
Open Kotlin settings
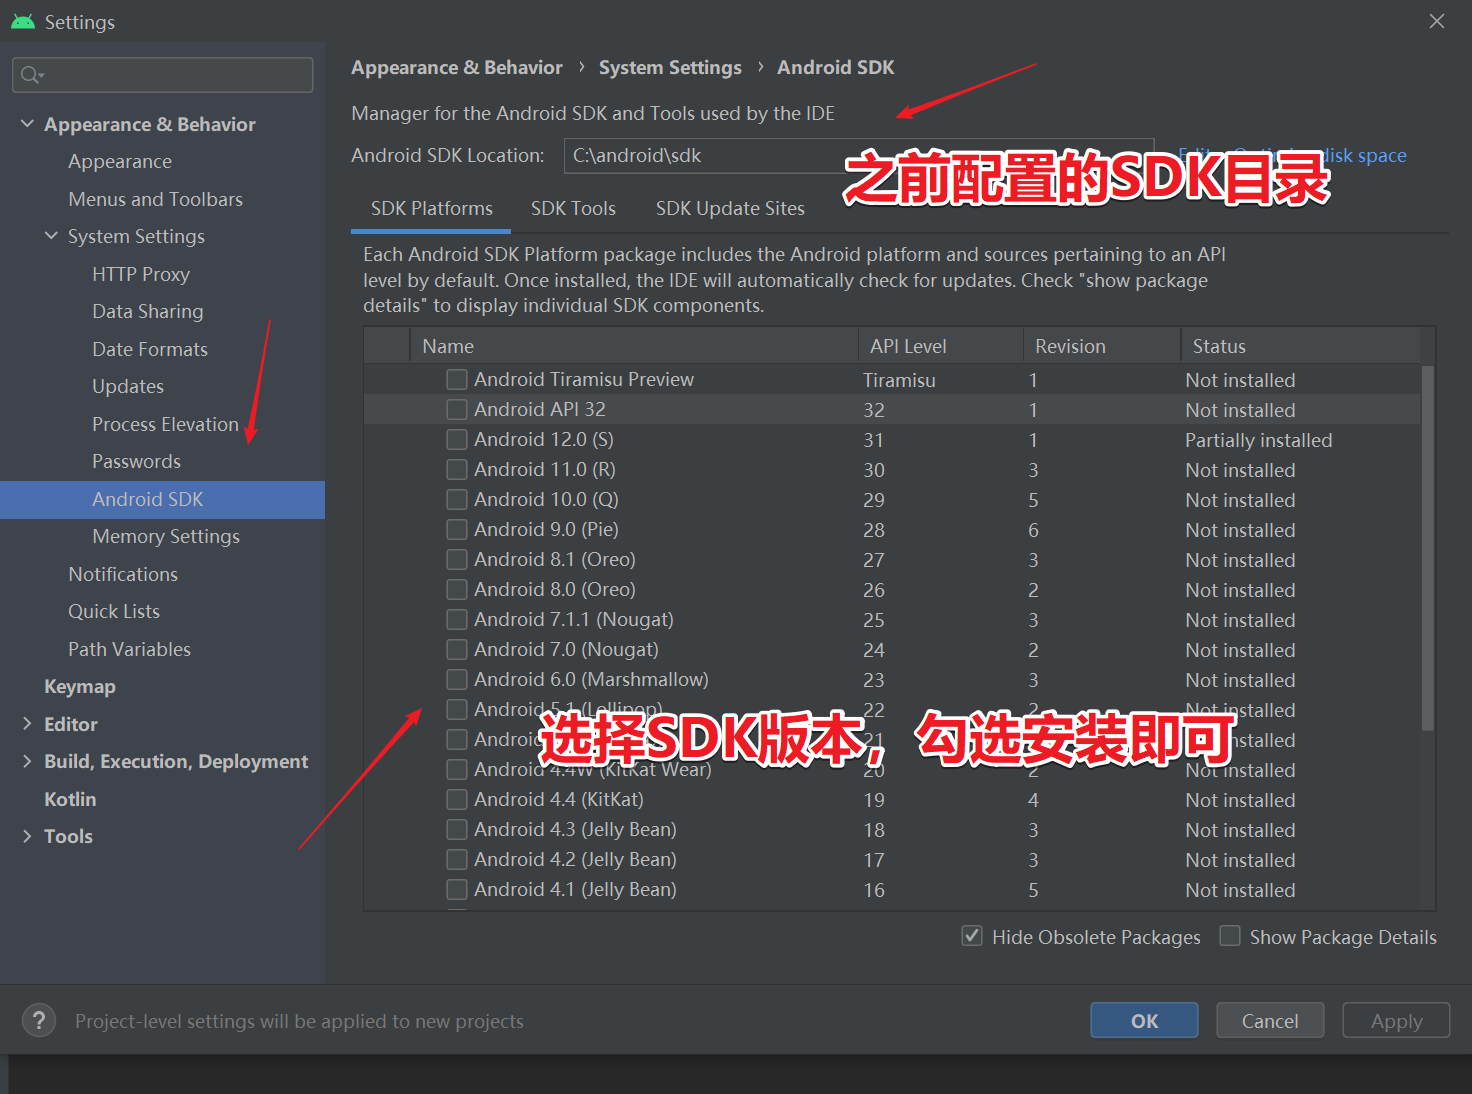tap(70, 799)
